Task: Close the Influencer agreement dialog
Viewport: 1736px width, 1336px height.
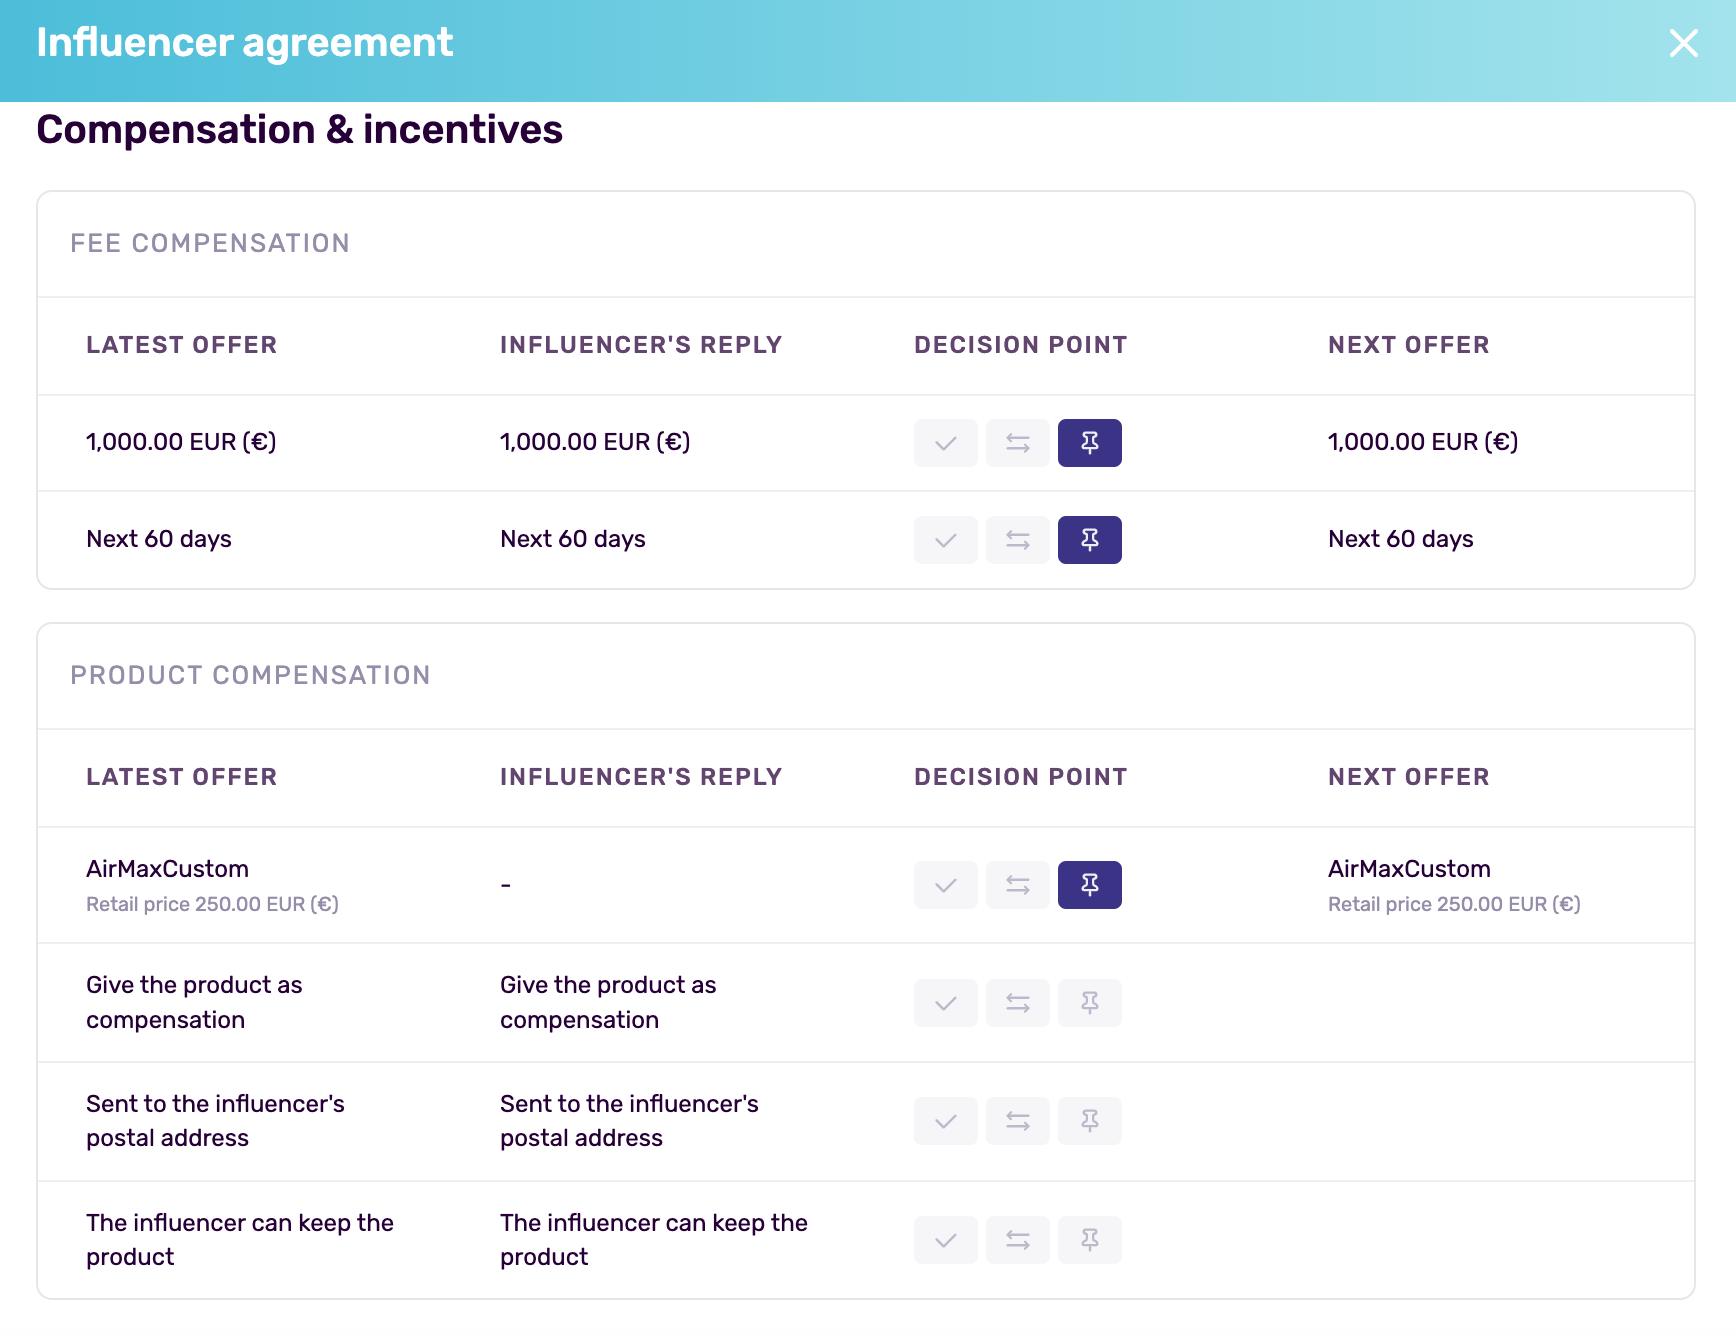Action: pyautogui.click(x=1683, y=43)
